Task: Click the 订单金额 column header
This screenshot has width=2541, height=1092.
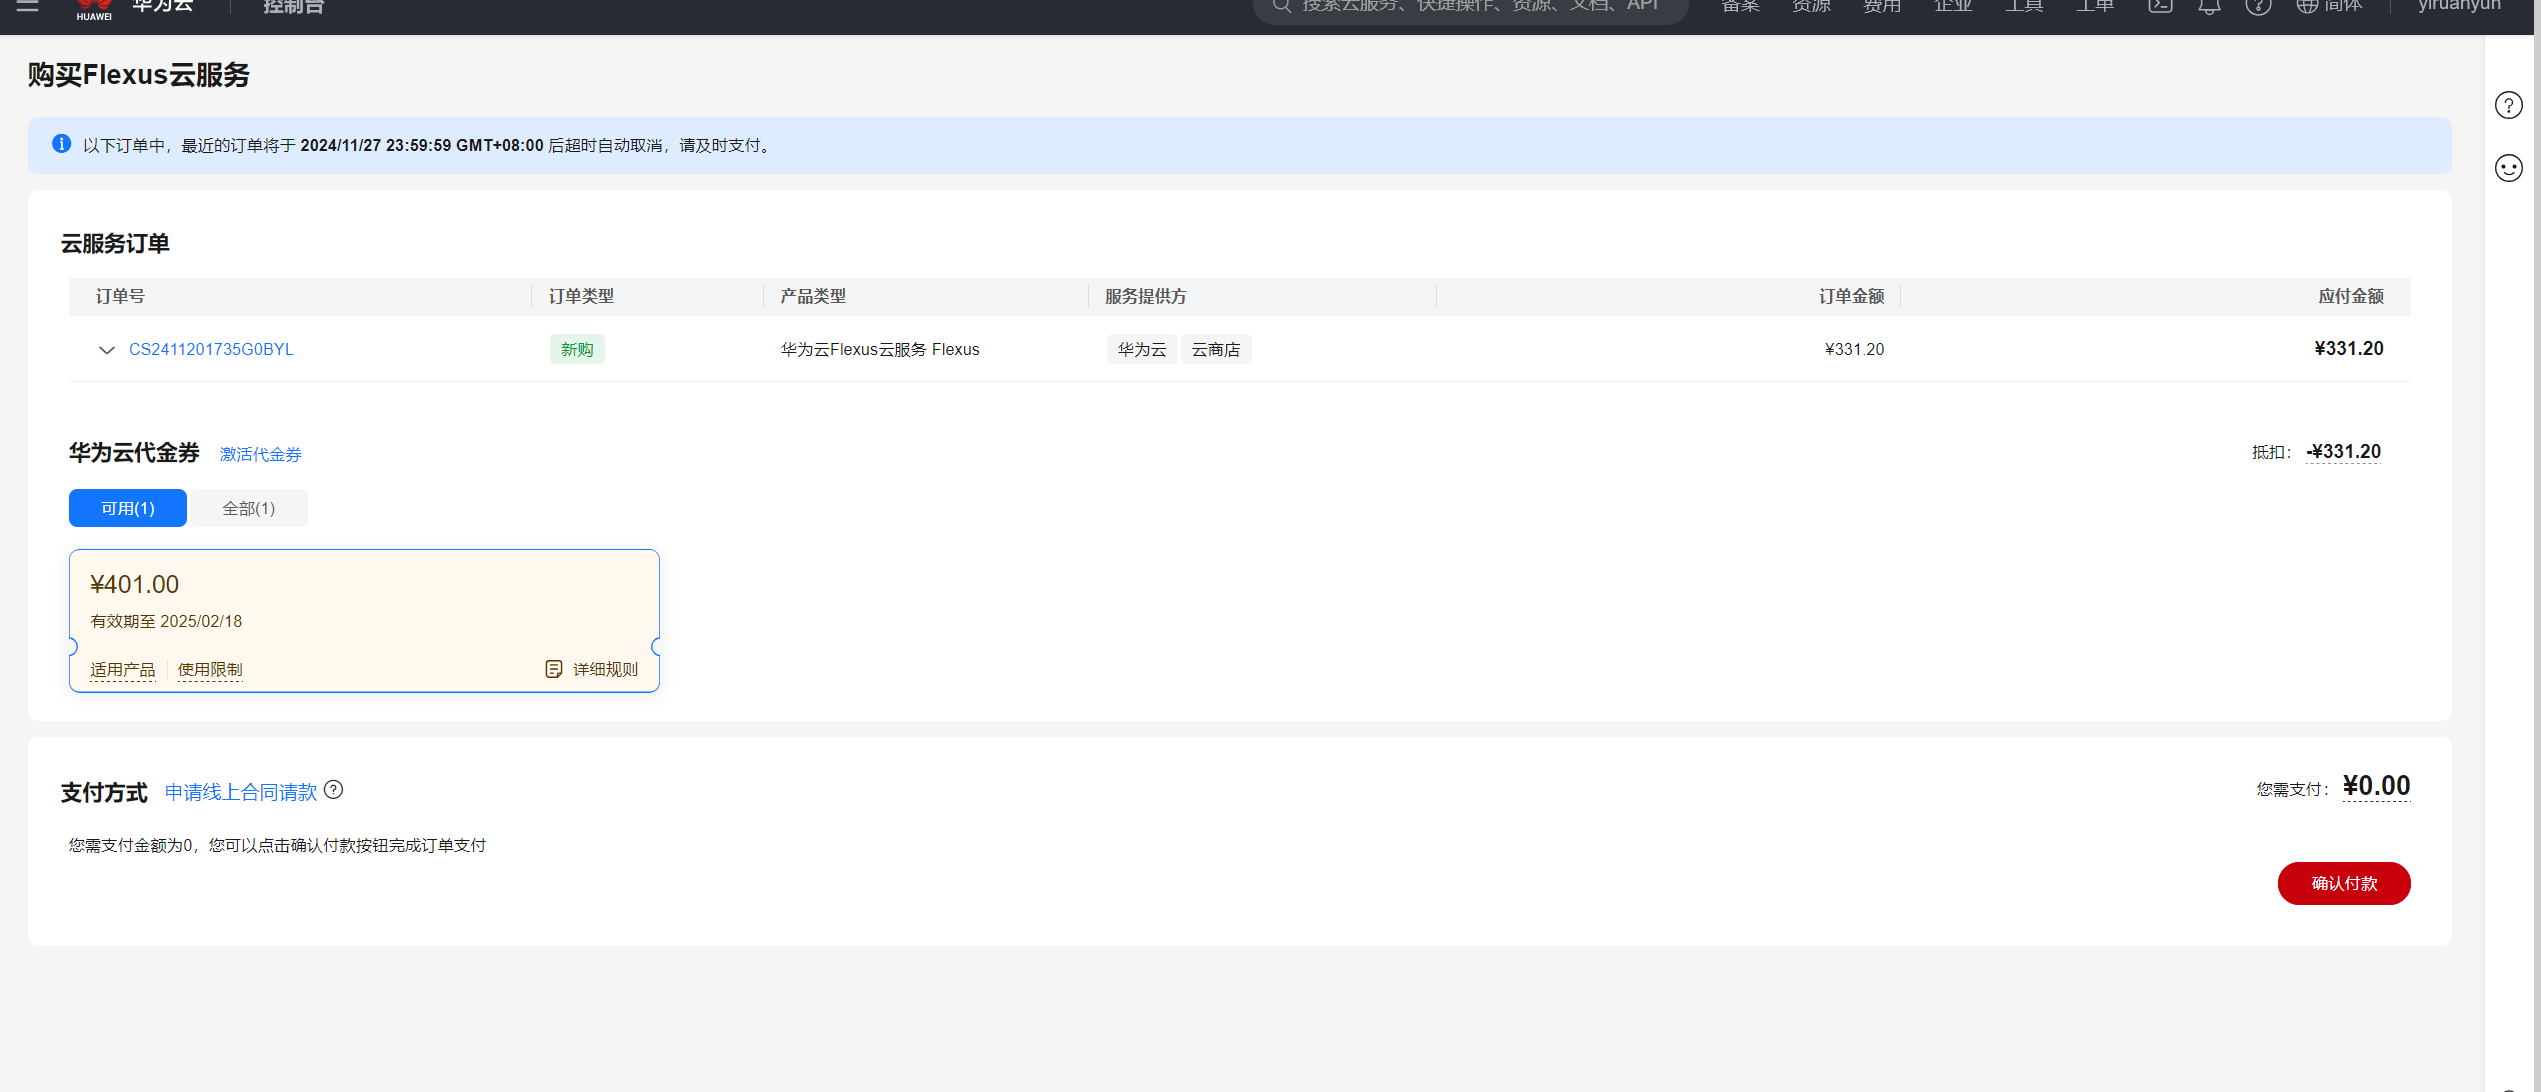Action: click(1851, 296)
